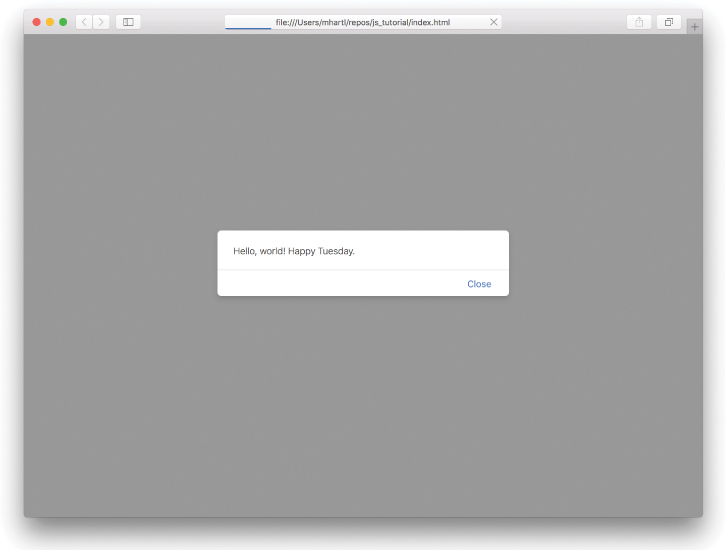Dismiss the alert with Close

point(479,284)
